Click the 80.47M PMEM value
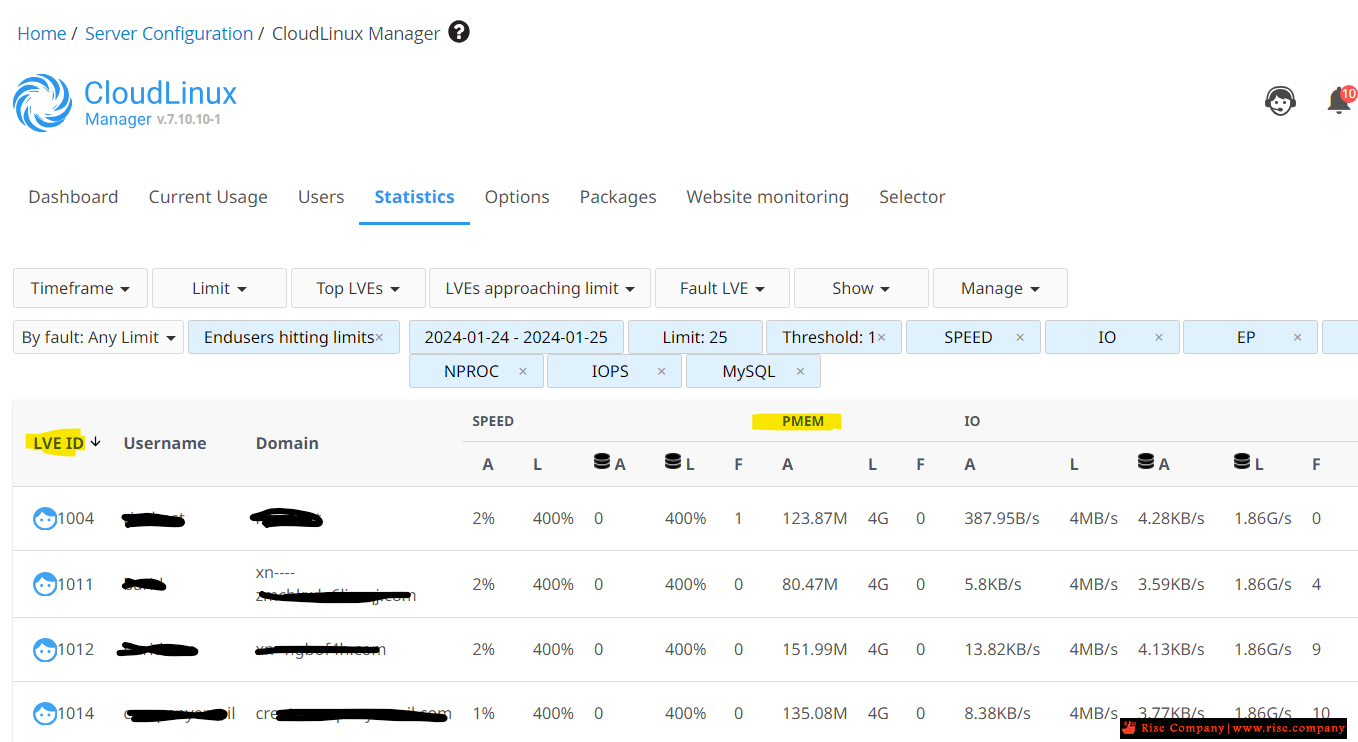This screenshot has width=1358, height=742. click(x=810, y=584)
